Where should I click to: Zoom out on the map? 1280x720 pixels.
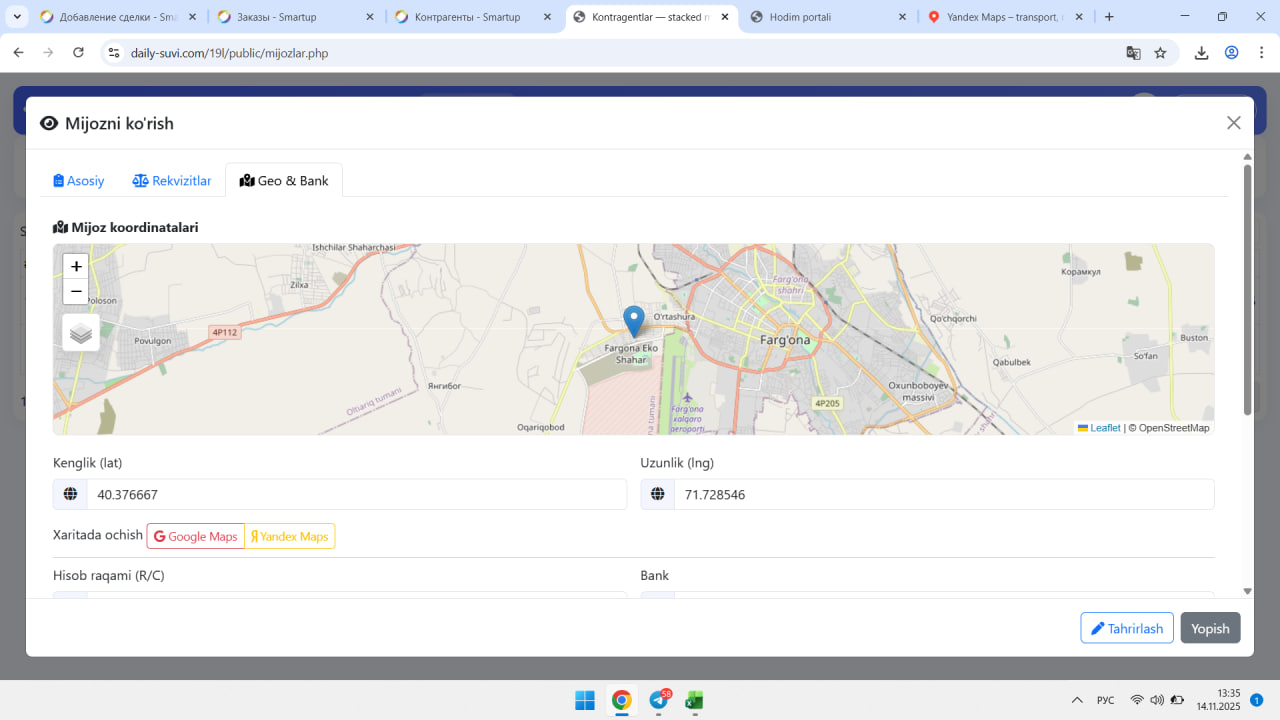coord(76,291)
